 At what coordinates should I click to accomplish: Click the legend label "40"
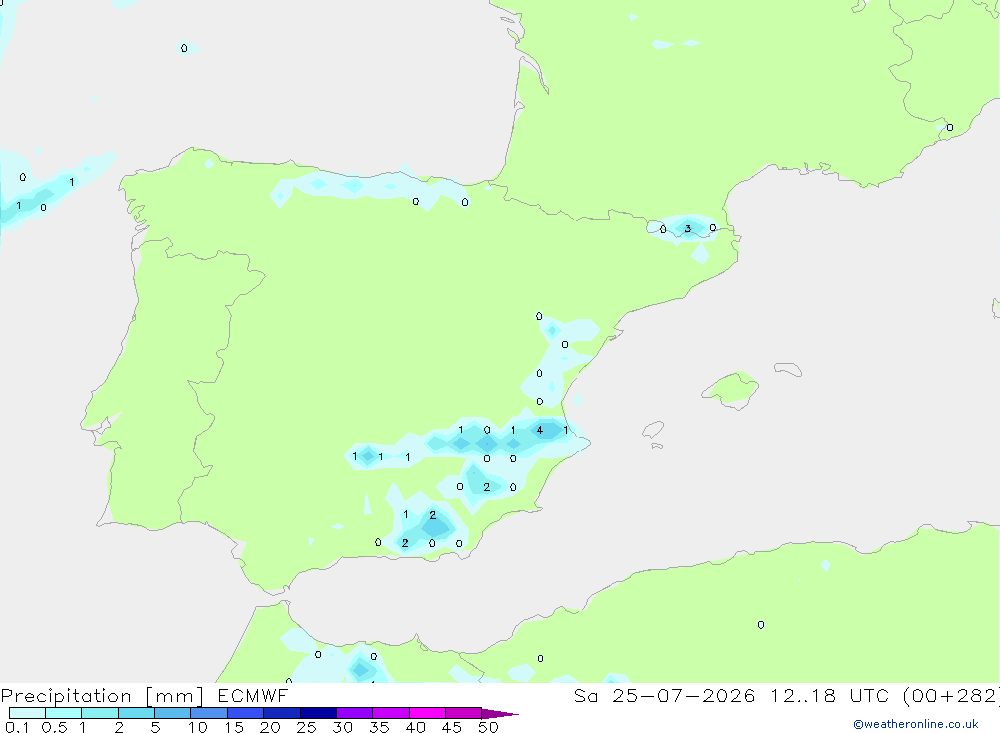pos(416,727)
